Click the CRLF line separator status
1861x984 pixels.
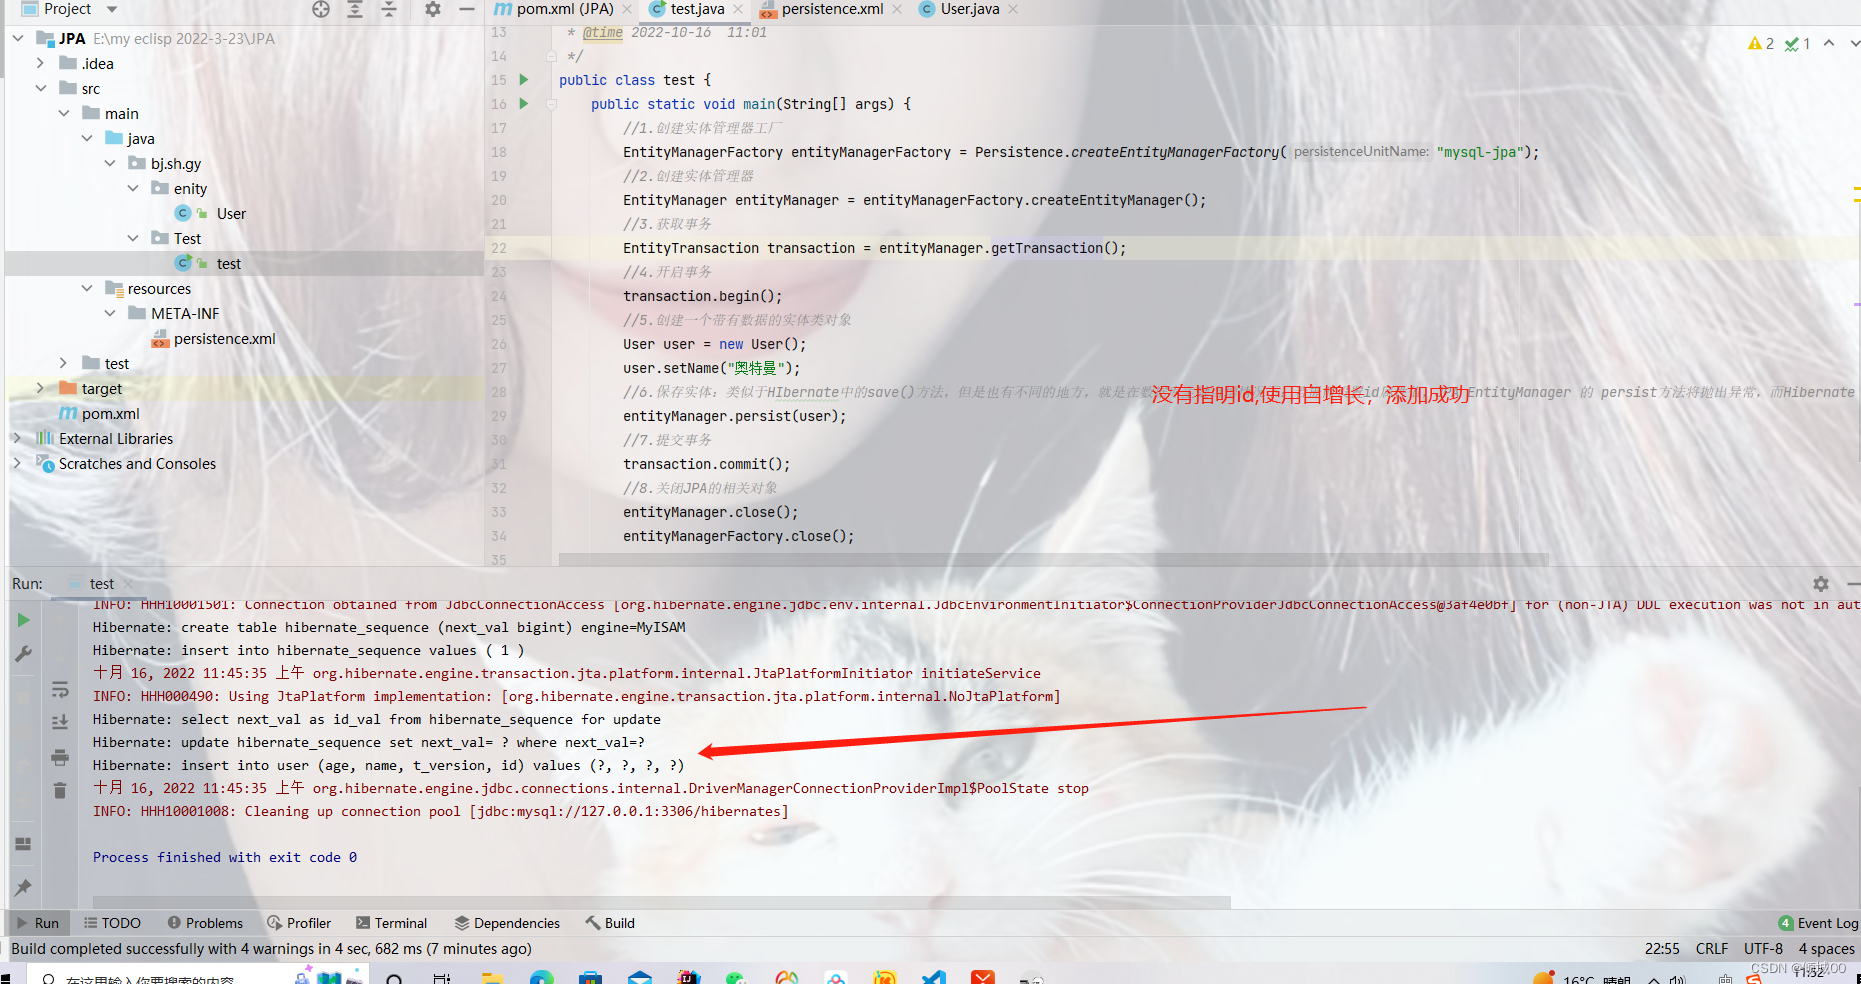[x=1712, y=949]
